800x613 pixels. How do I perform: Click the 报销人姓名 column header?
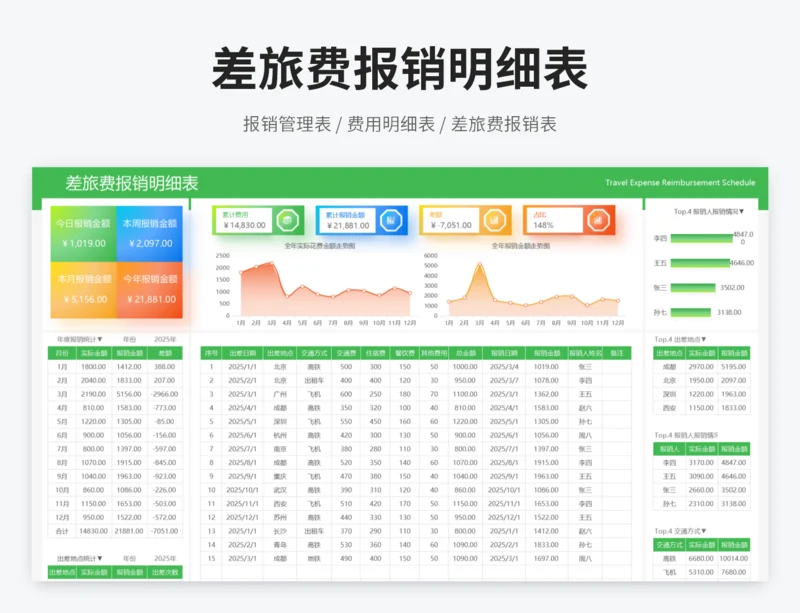[585, 353]
